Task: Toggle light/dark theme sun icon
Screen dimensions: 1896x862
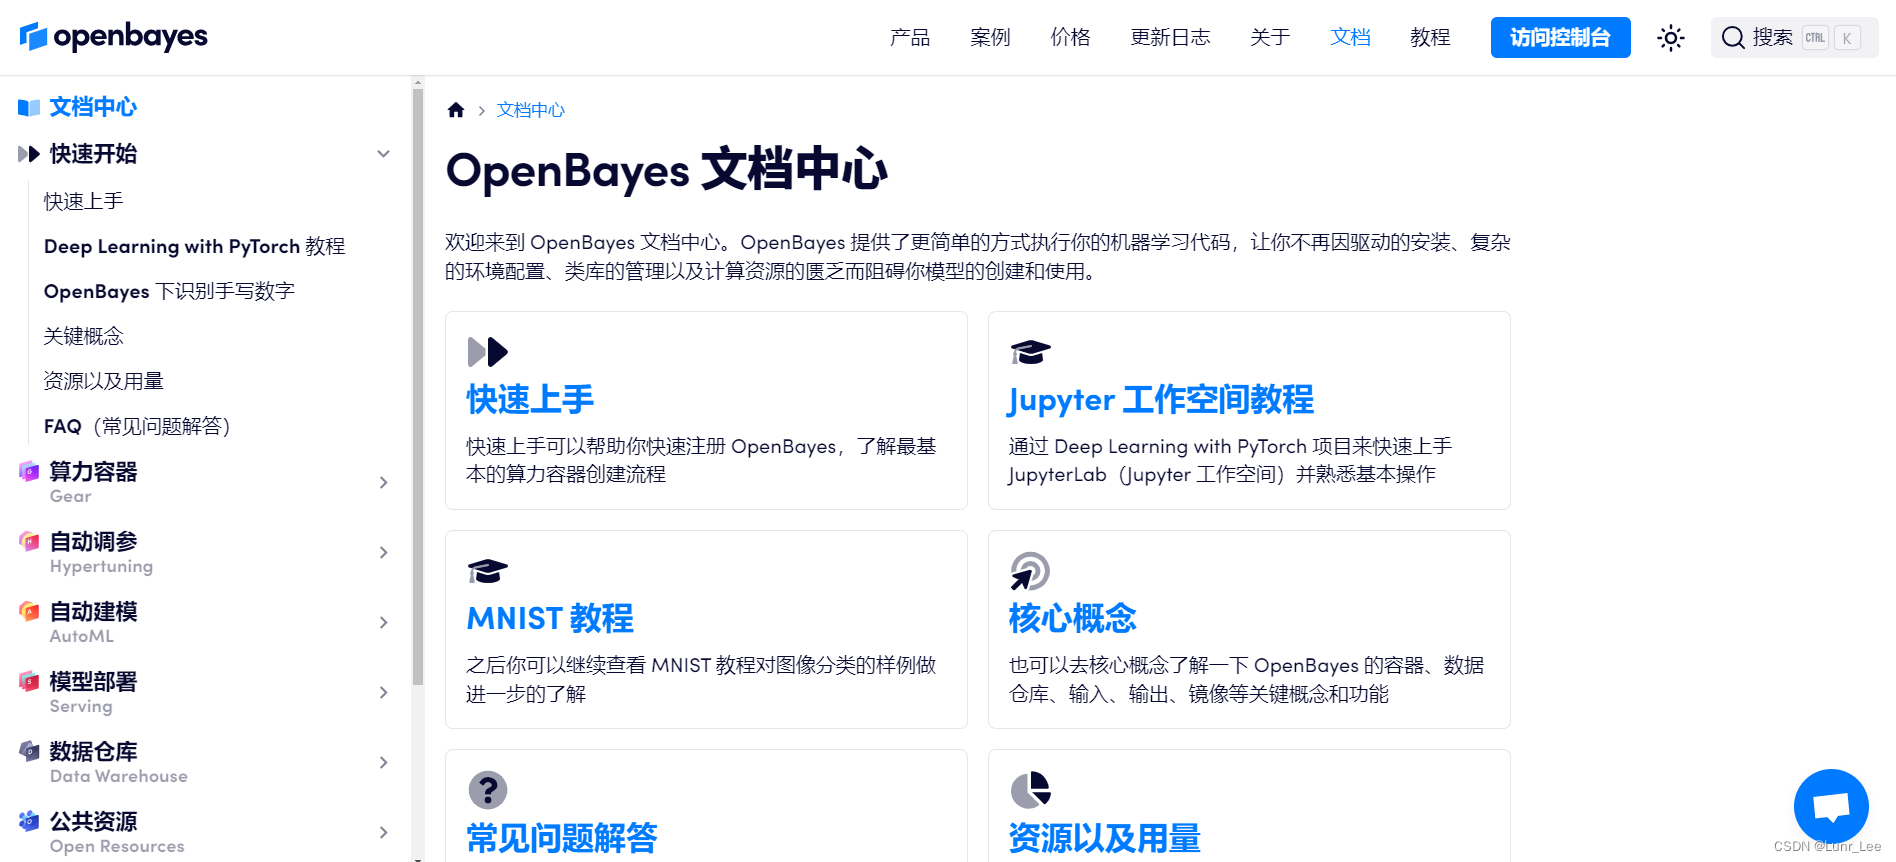Action: (1670, 38)
